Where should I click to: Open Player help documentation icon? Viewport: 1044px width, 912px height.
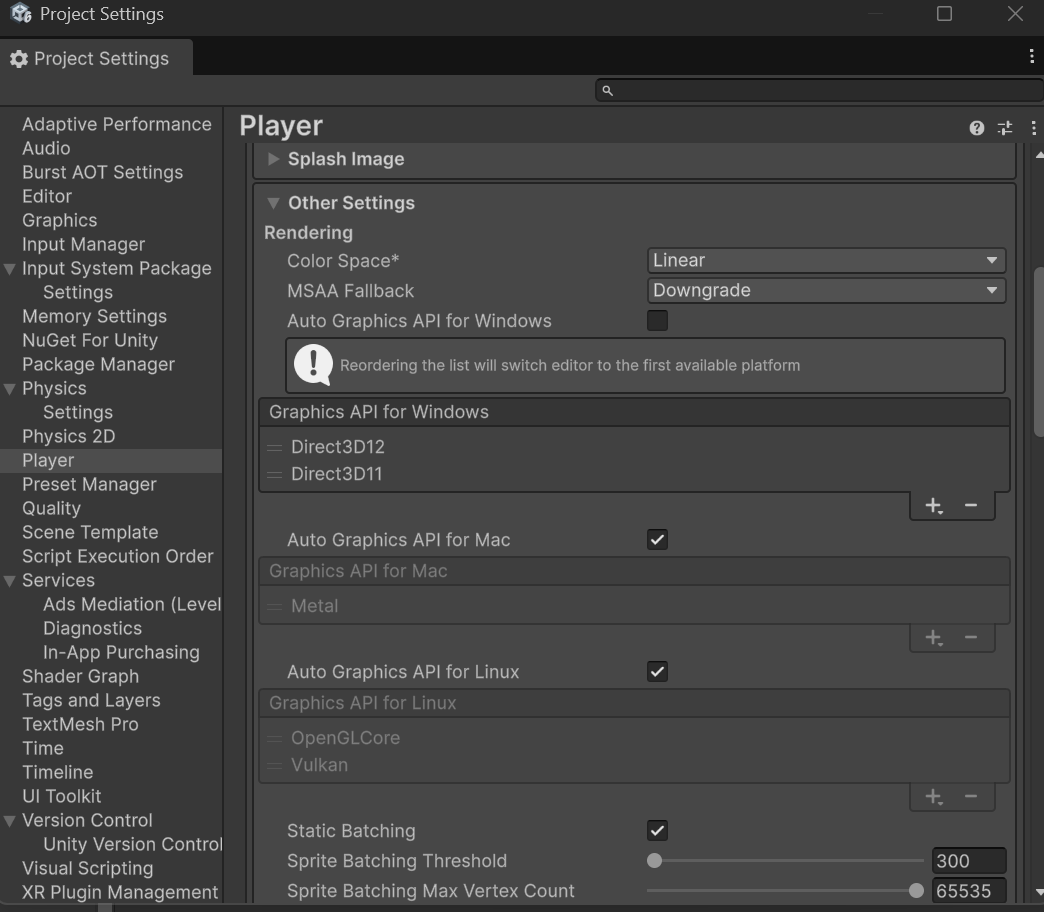(x=976, y=128)
